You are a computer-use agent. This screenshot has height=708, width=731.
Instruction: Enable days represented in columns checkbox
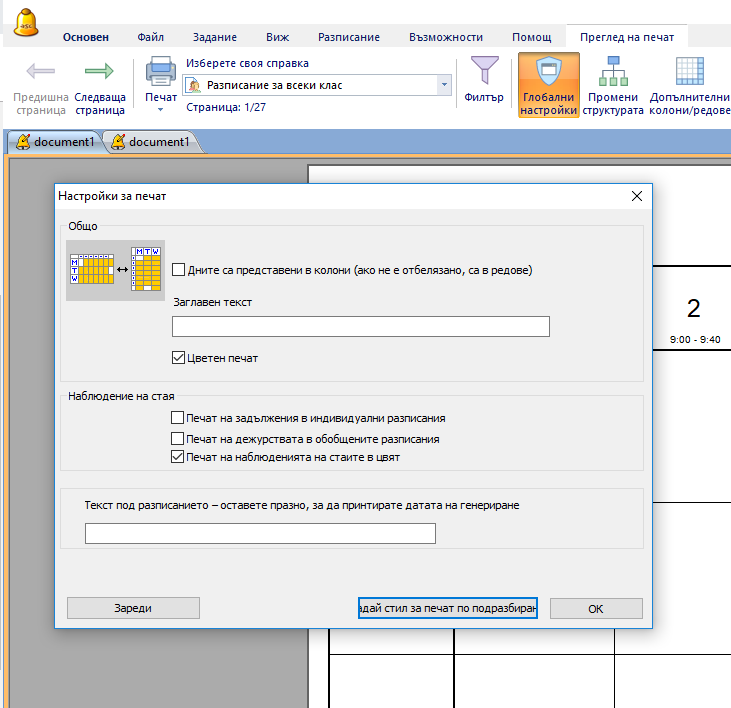tap(179, 270)
